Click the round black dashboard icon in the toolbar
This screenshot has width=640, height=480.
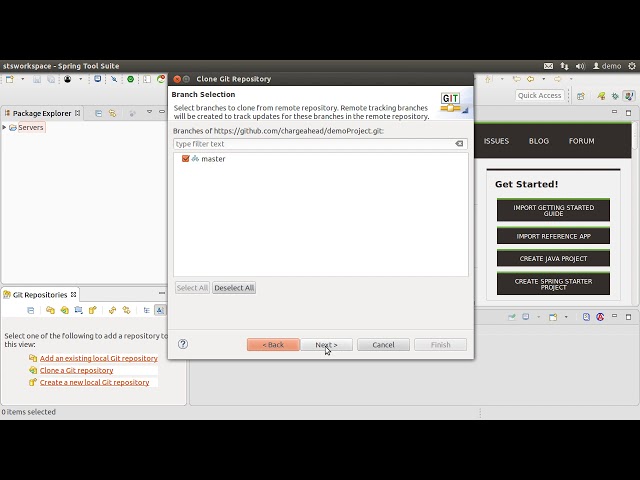[x=68, y=79]
